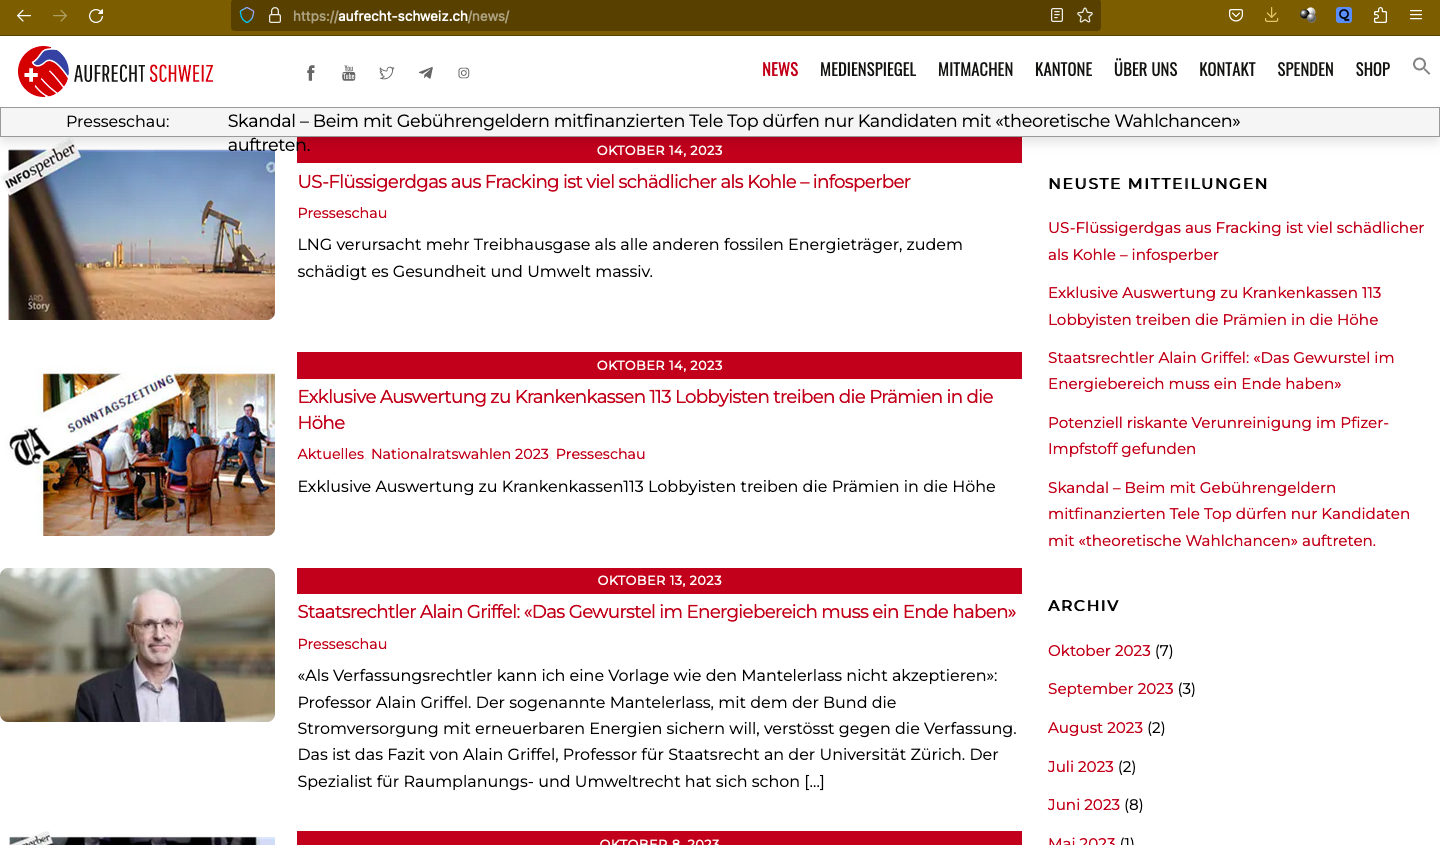Open article title Exklusive Auswertung zu Krankenkassen
This screenshot has width=1440, height=845.
point(645,409)
